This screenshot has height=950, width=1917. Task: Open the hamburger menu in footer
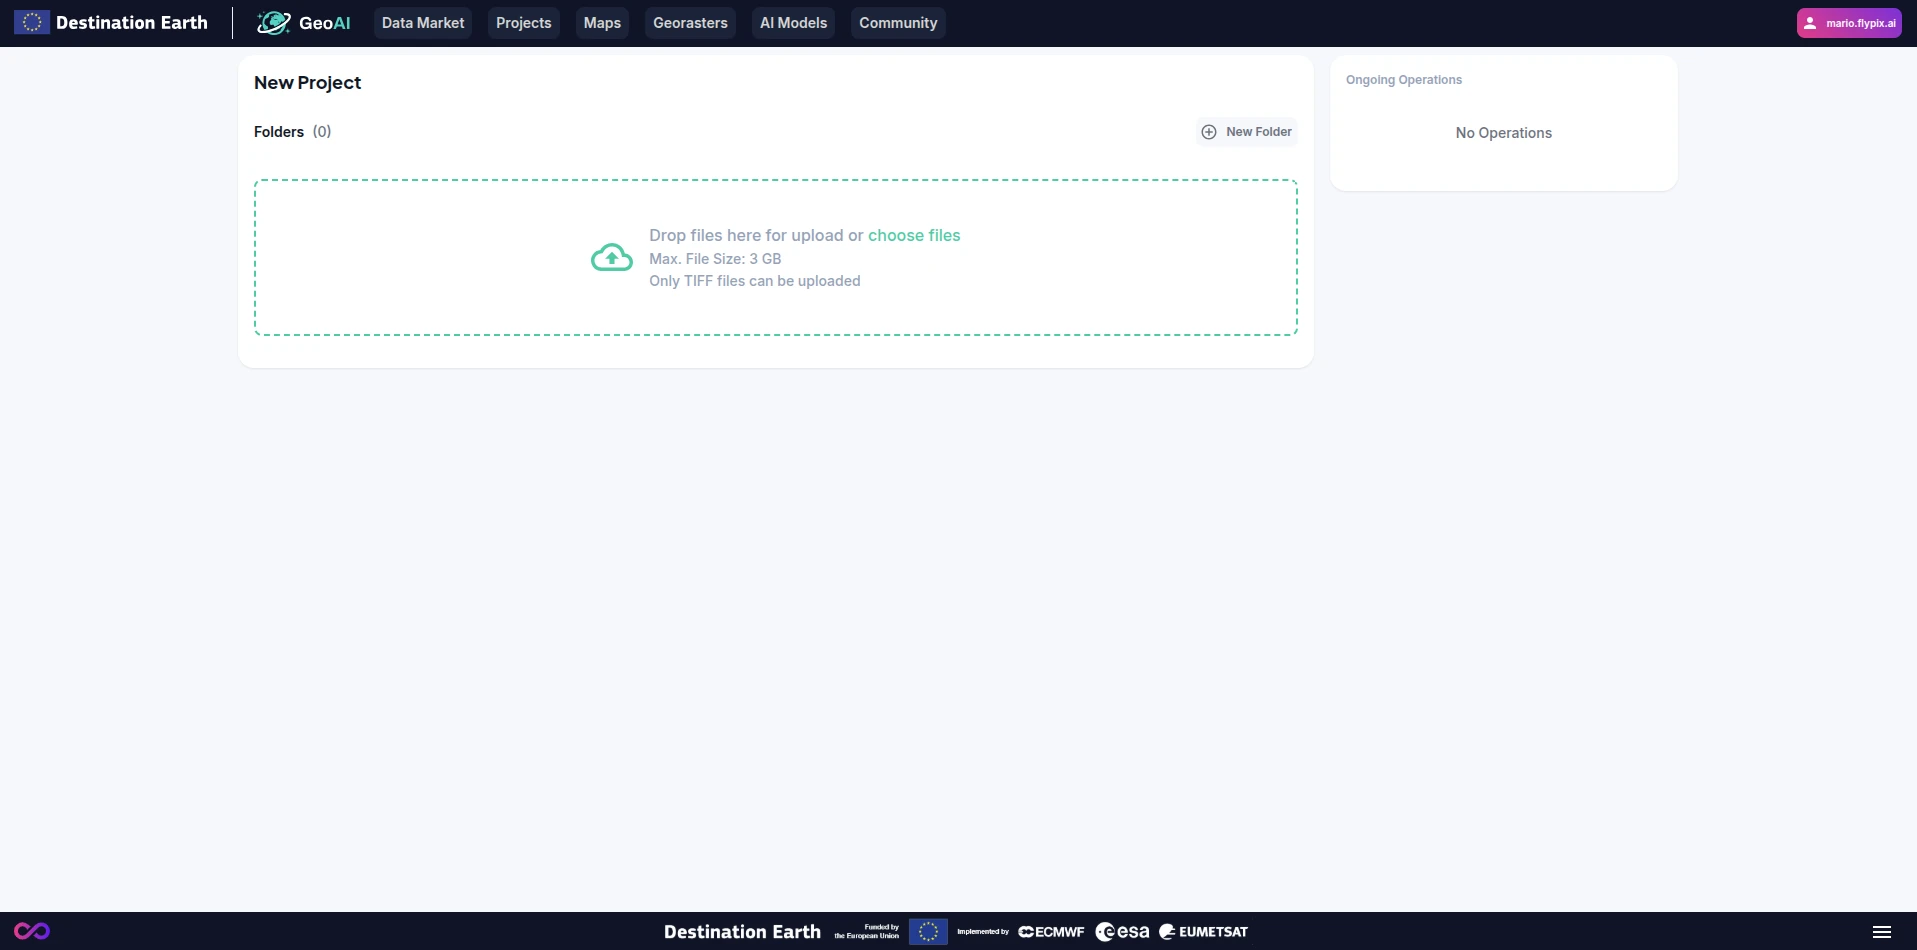tap(1881, 931)
